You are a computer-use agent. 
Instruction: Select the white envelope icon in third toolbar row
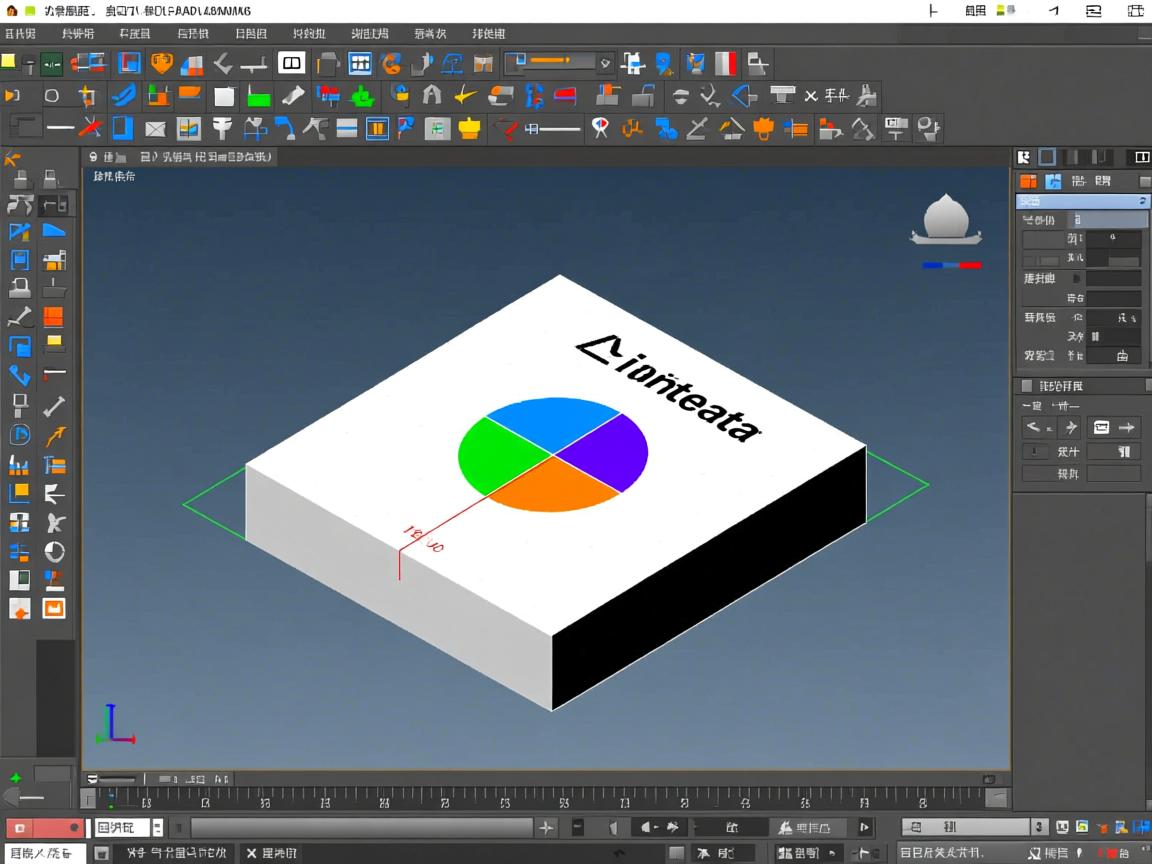pyautogui.click(x=155, y=129)
